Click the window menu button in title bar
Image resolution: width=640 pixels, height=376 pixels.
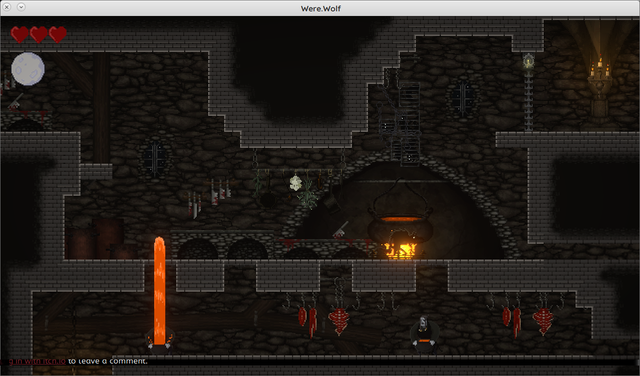point(21,7)
